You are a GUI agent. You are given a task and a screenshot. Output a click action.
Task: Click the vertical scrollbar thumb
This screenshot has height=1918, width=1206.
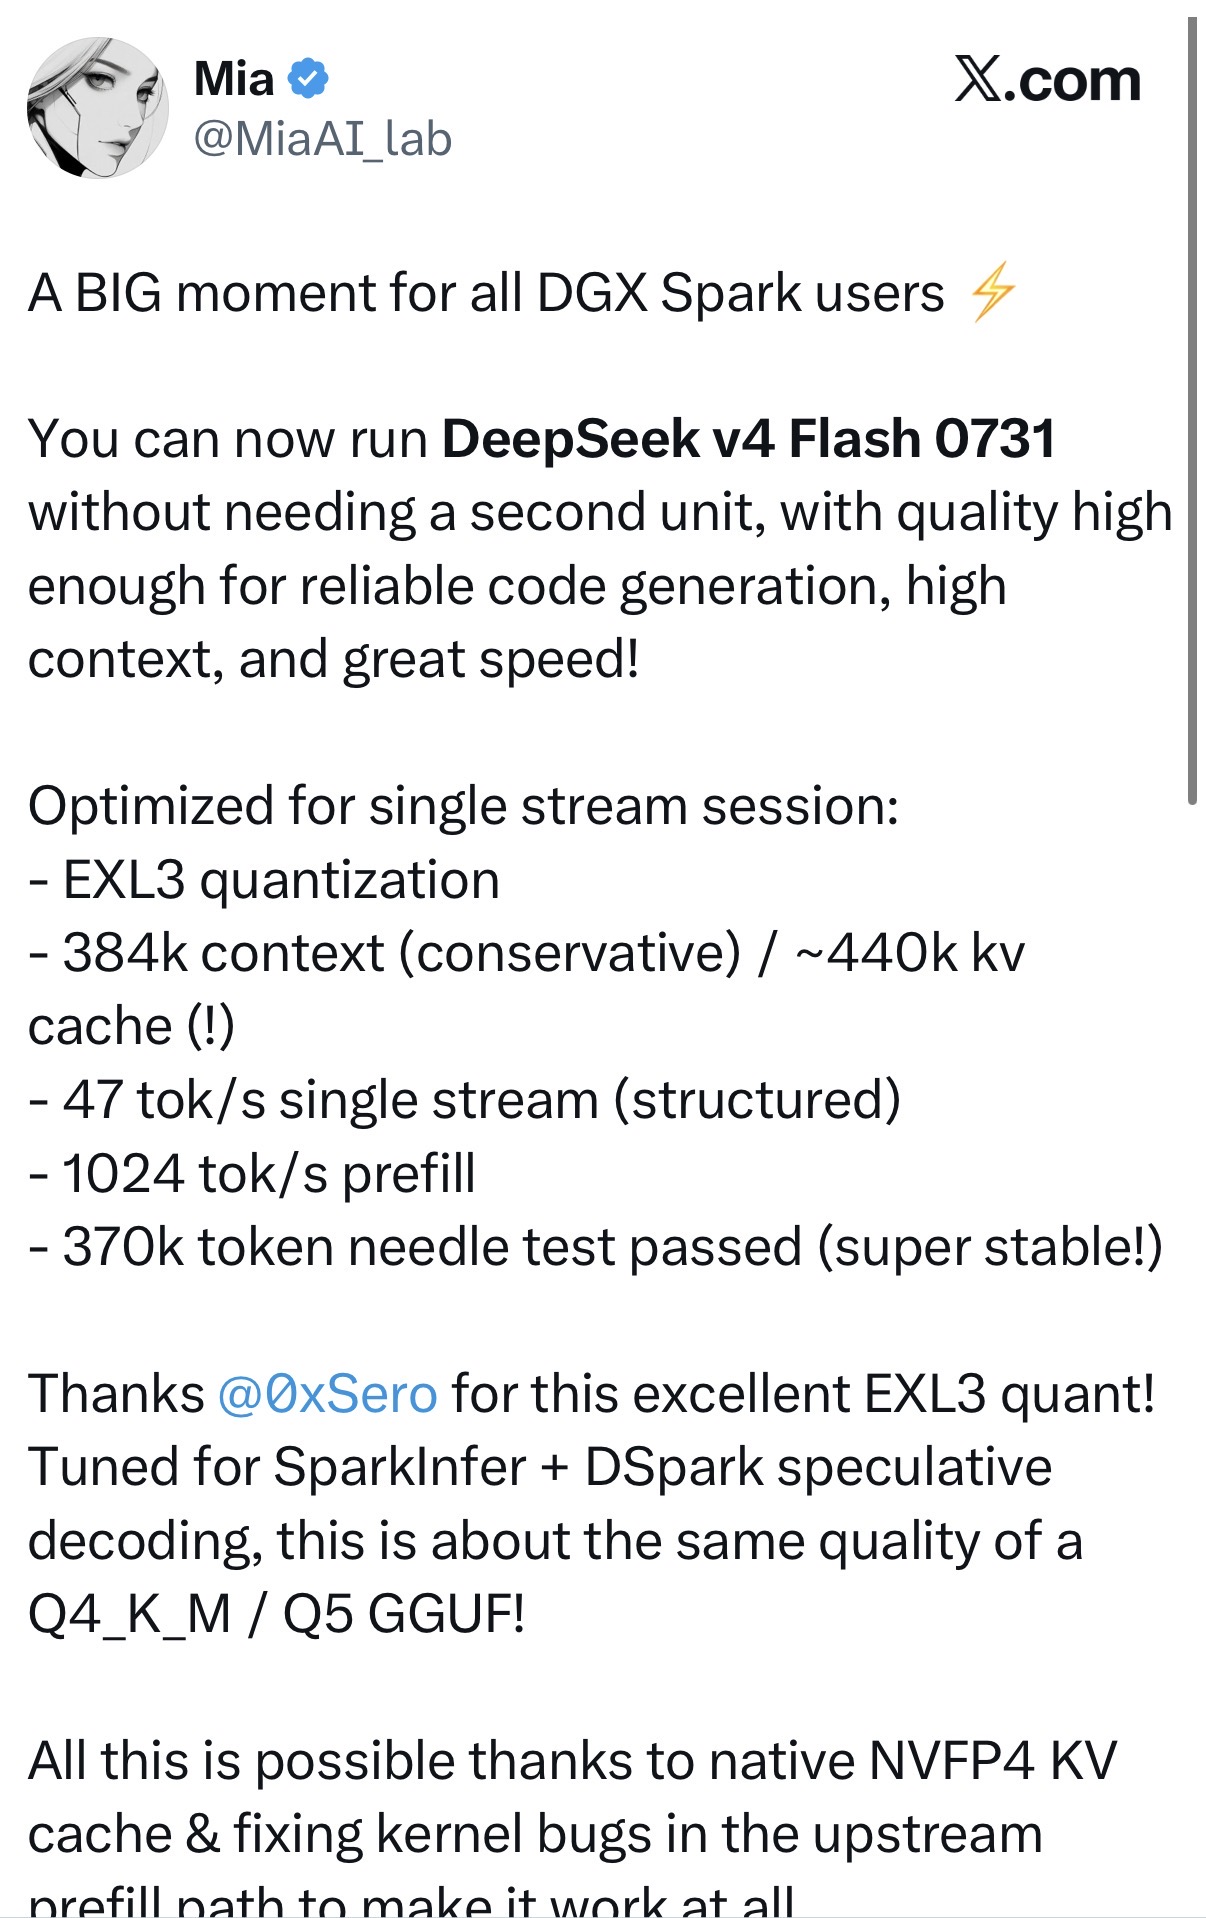(x=1192, y=410)
